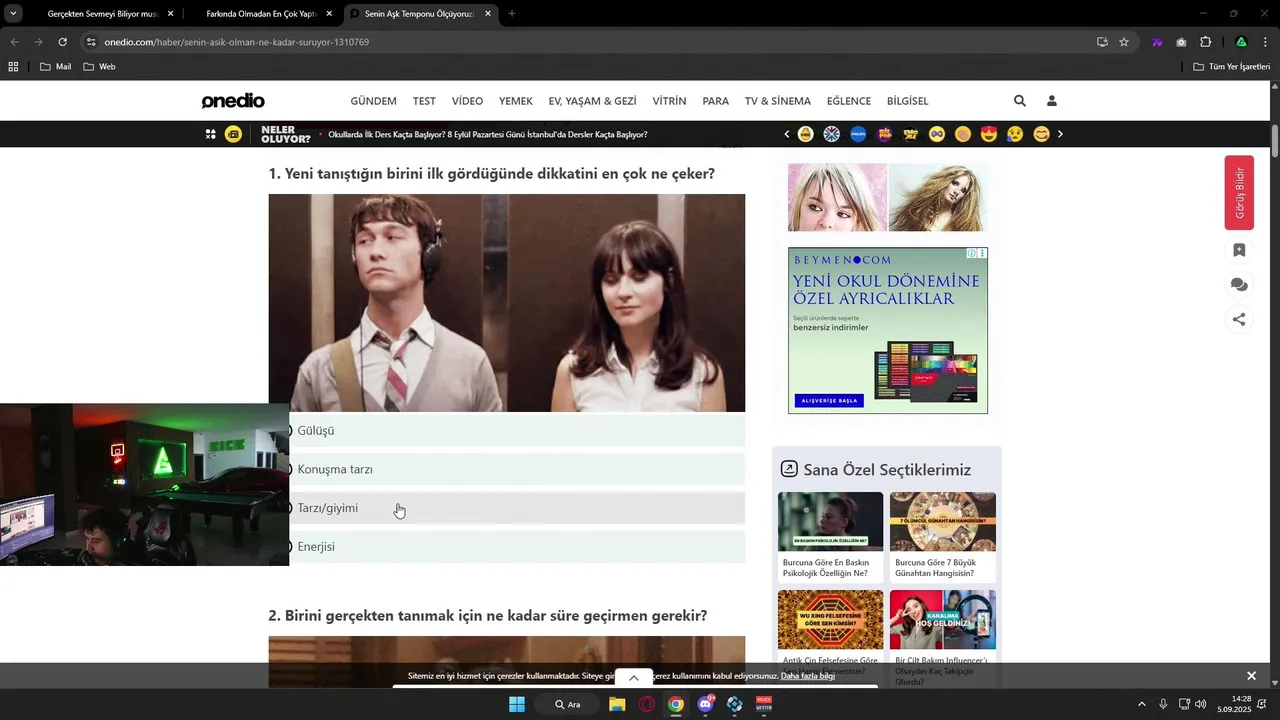Image resolution: width=1280 pixels, height=720 pixels.
Task: Show hidden system tray icons
Action: [1142, 704]
